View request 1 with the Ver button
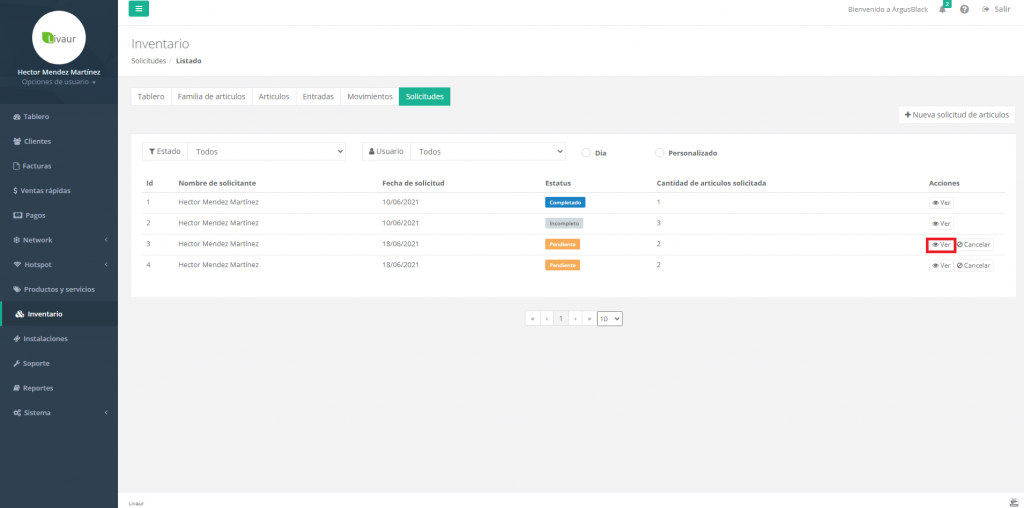Image resolution: width=1024 pixels, height=508 pixels. (940, 202)
